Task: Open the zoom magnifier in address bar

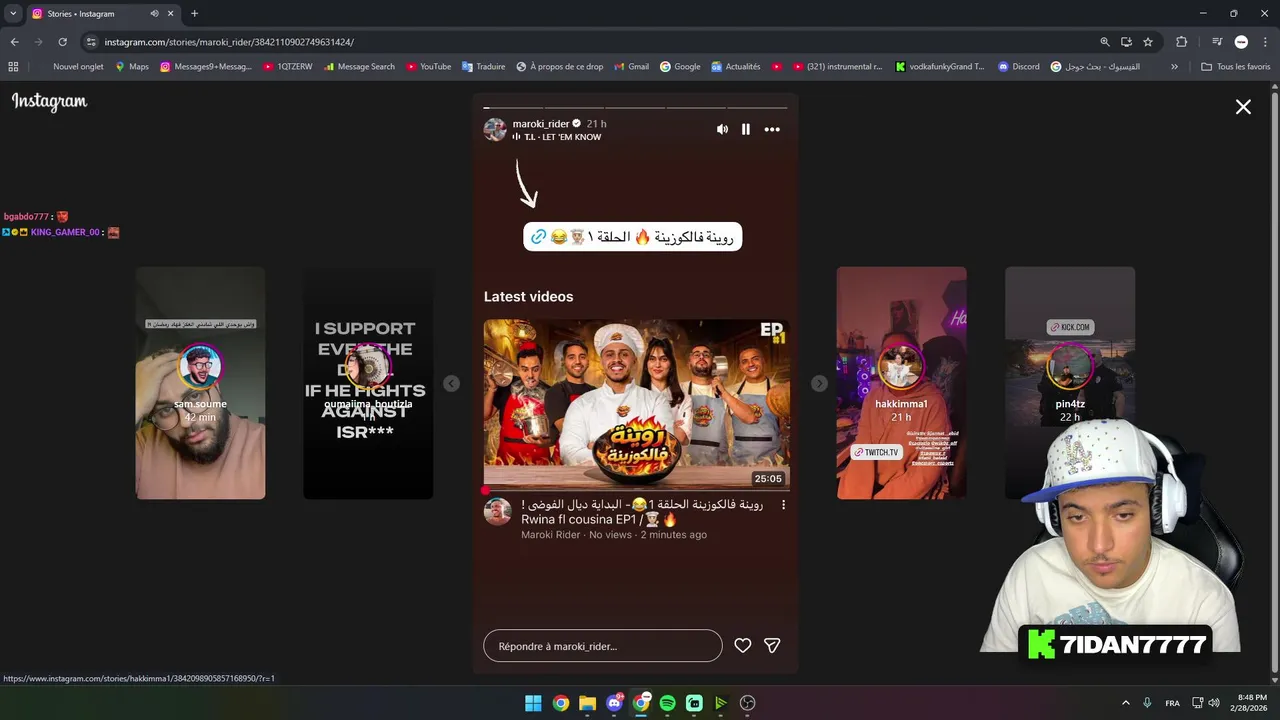Action: pos(1104,42)
